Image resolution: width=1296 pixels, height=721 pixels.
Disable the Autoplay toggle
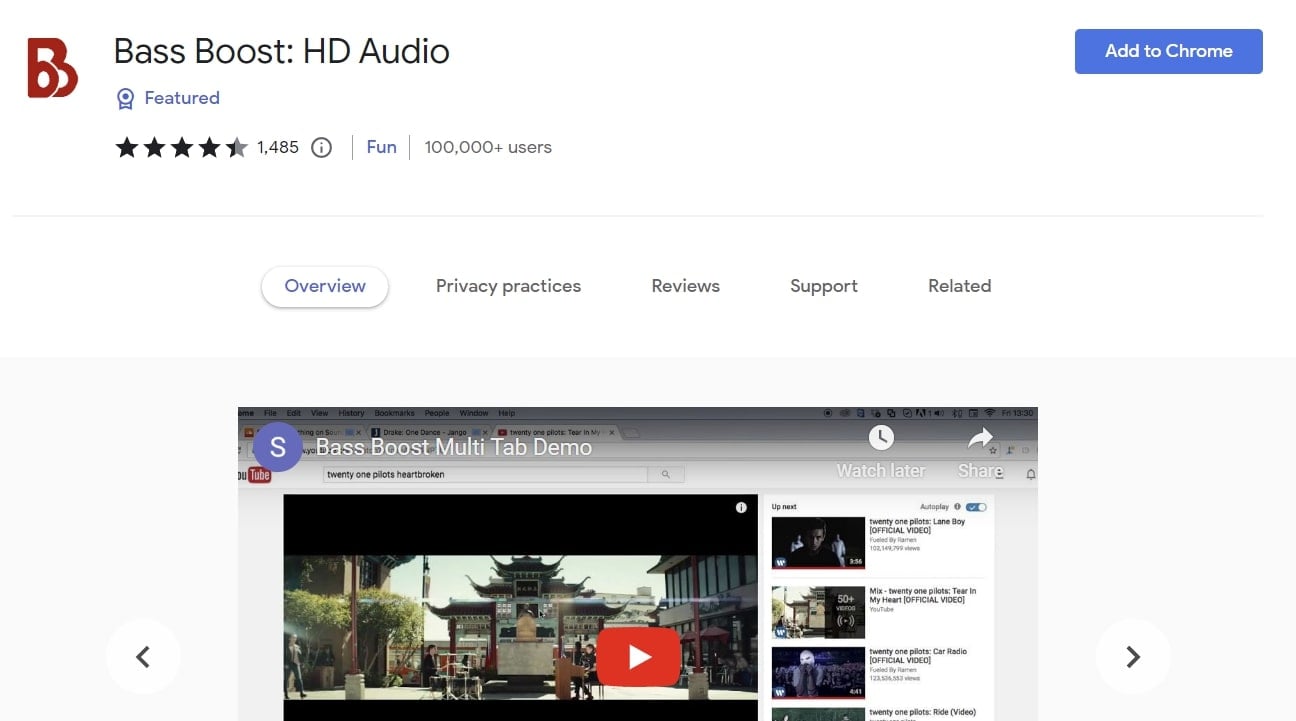(976, 507)
